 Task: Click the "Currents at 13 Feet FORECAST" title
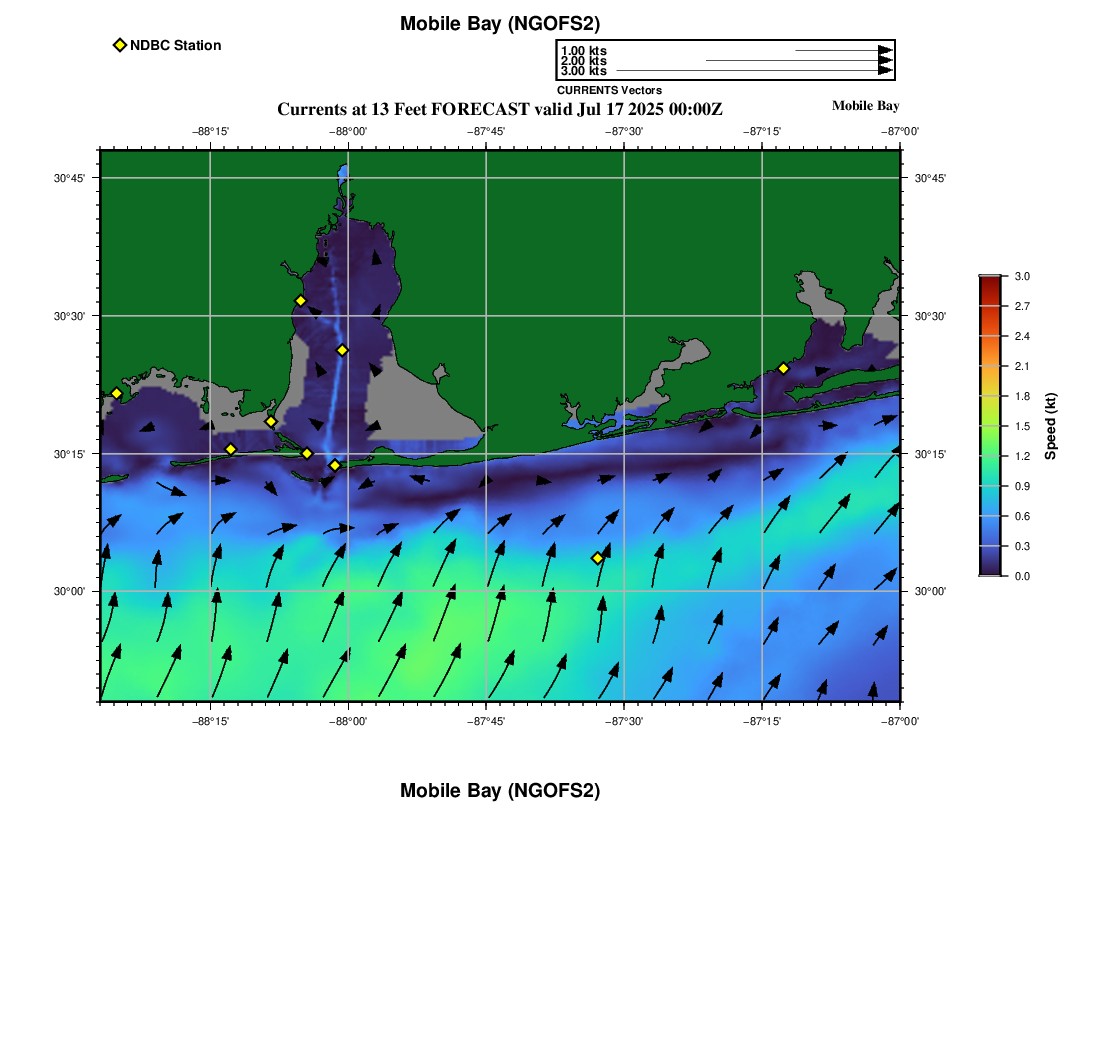[x=499, y=108]
